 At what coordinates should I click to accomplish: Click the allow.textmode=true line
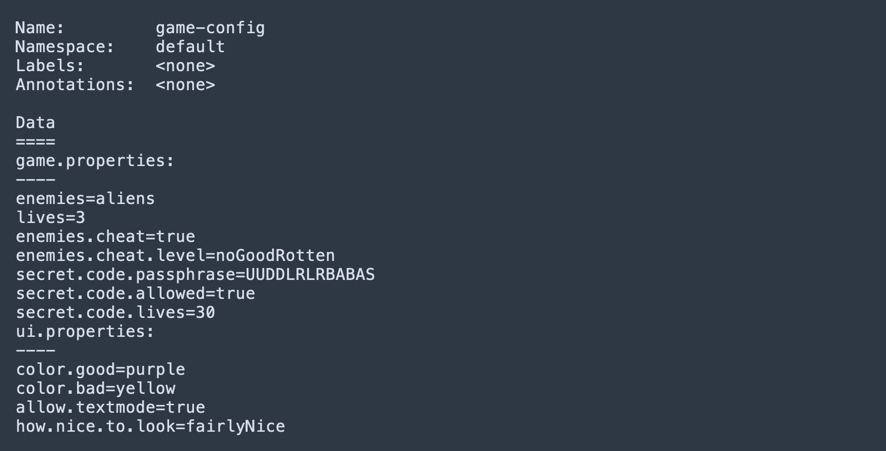tap(110, 408)
